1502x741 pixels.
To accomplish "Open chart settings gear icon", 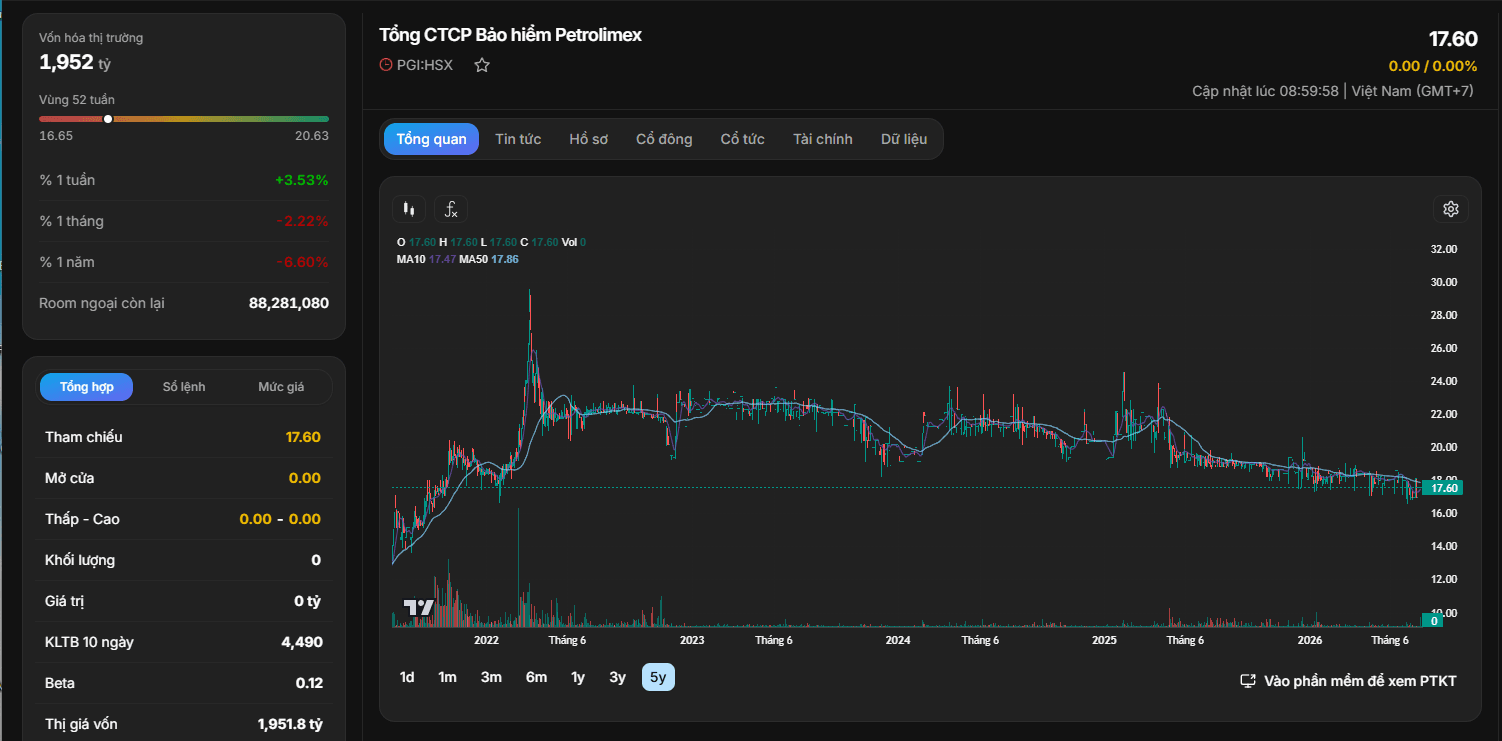I will coord(1451,209).
